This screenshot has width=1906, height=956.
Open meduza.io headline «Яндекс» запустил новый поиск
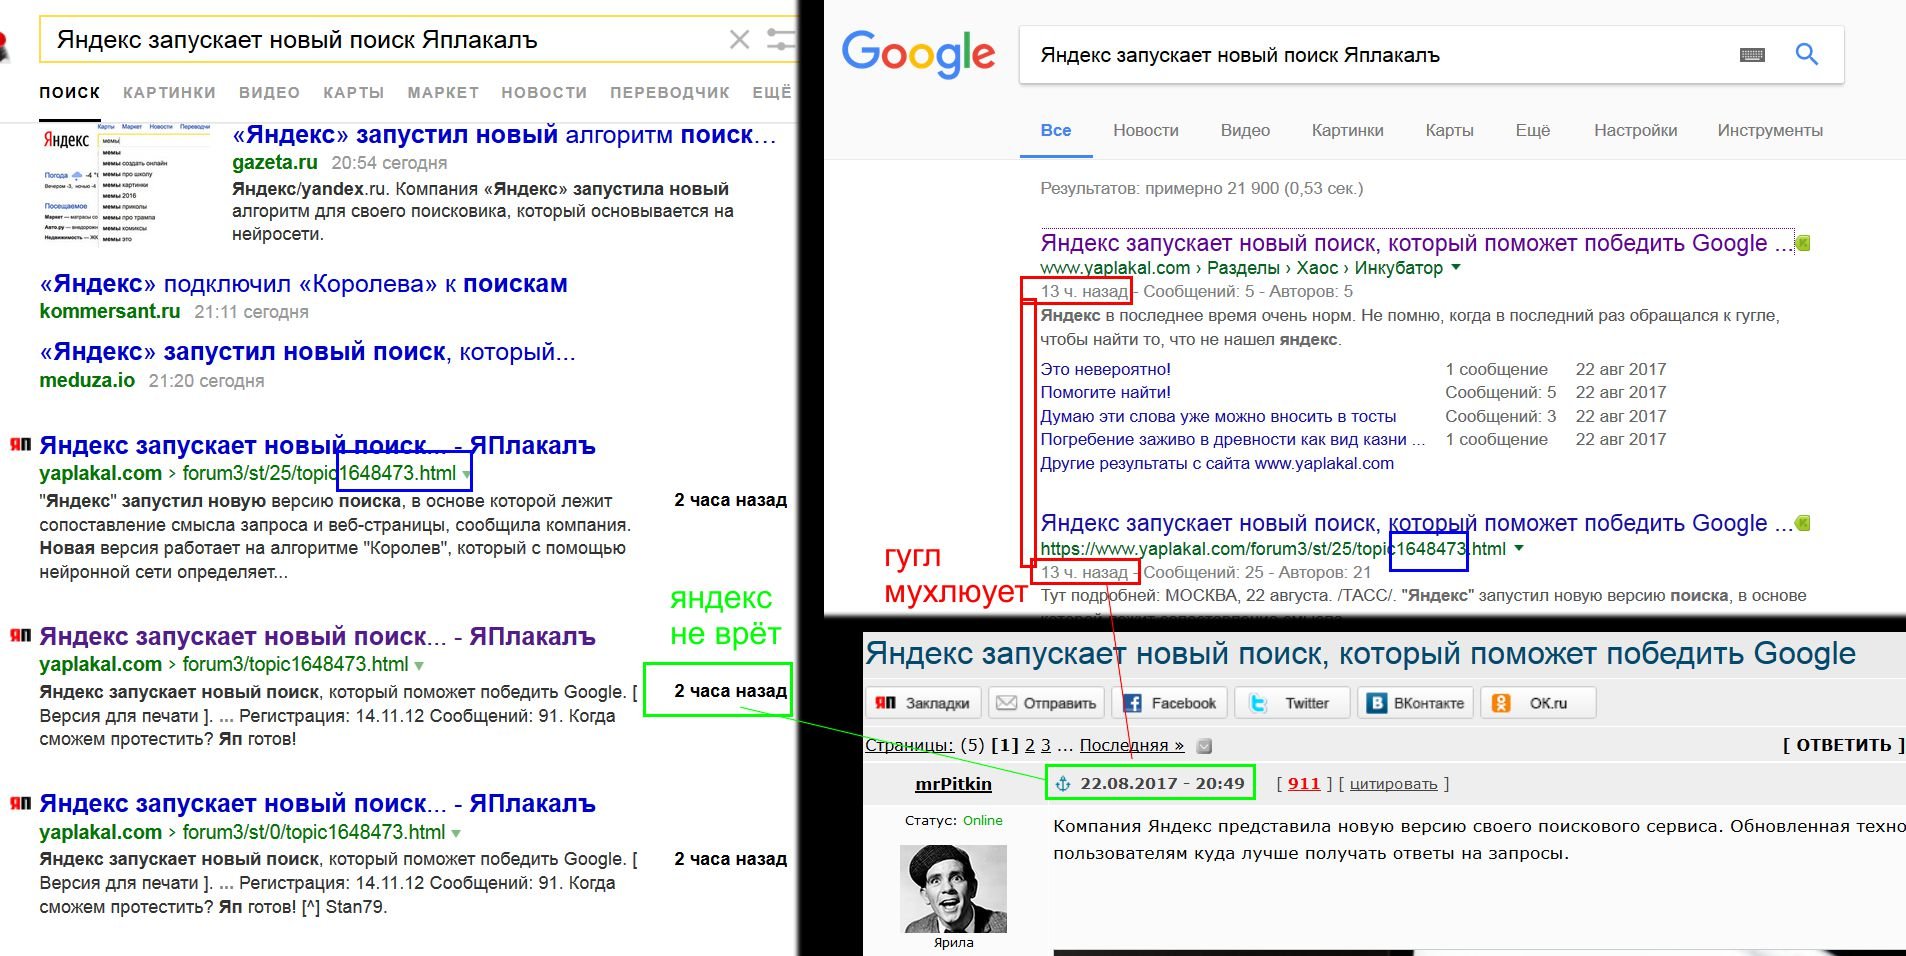(307, 352)
